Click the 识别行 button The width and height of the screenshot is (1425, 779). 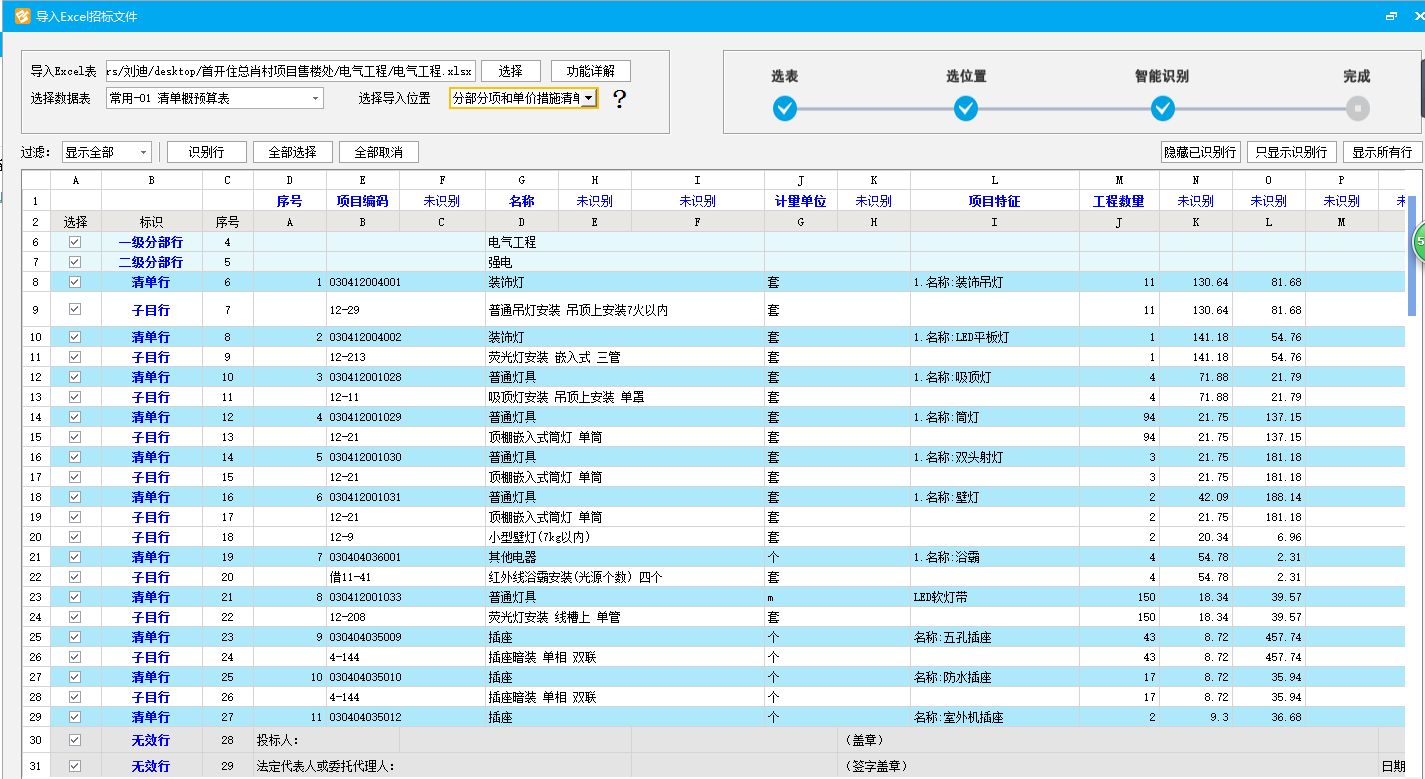coord(206,152)
